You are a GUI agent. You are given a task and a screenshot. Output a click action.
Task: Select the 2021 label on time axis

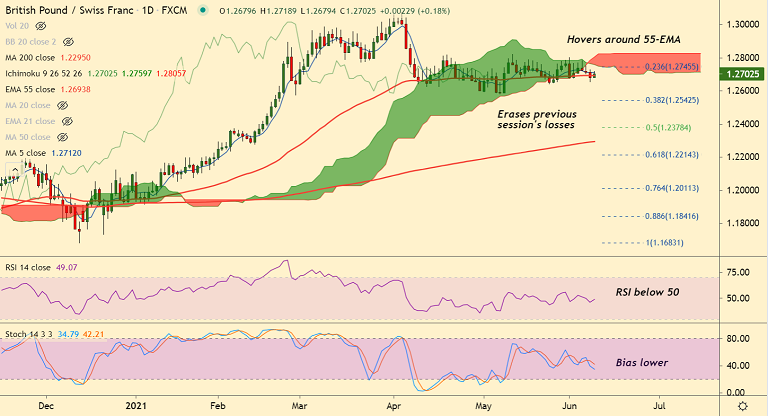coord(136,406)
